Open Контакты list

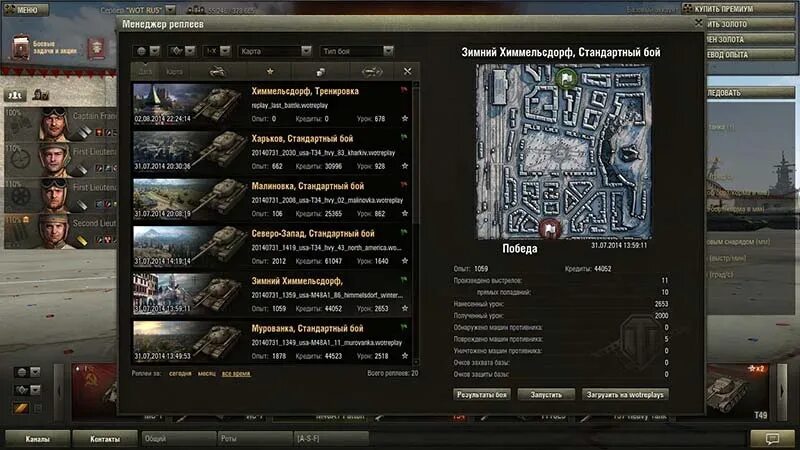(x=105, y=439)
